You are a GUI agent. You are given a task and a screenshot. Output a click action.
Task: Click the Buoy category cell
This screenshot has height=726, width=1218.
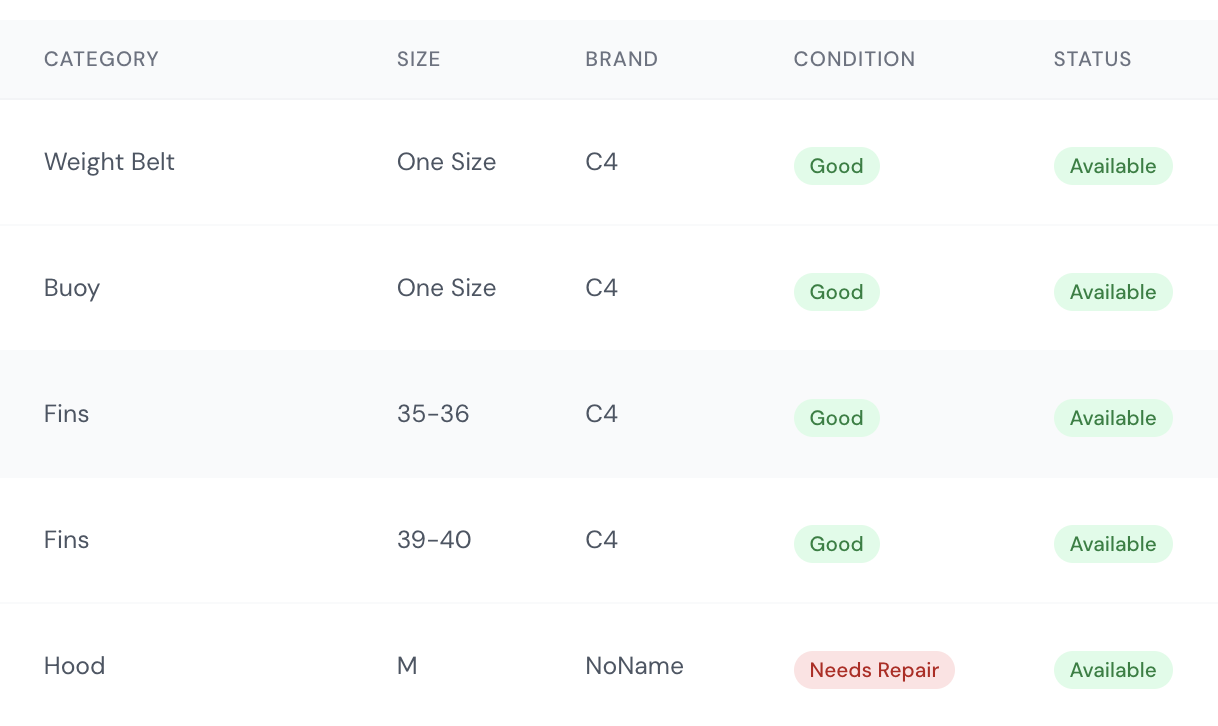(x=72, y=288)
